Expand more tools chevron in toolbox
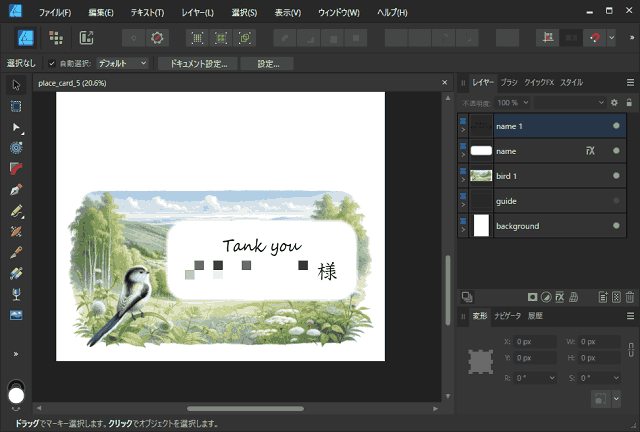Viewport: 640px width, 432px height. [16, 354]
